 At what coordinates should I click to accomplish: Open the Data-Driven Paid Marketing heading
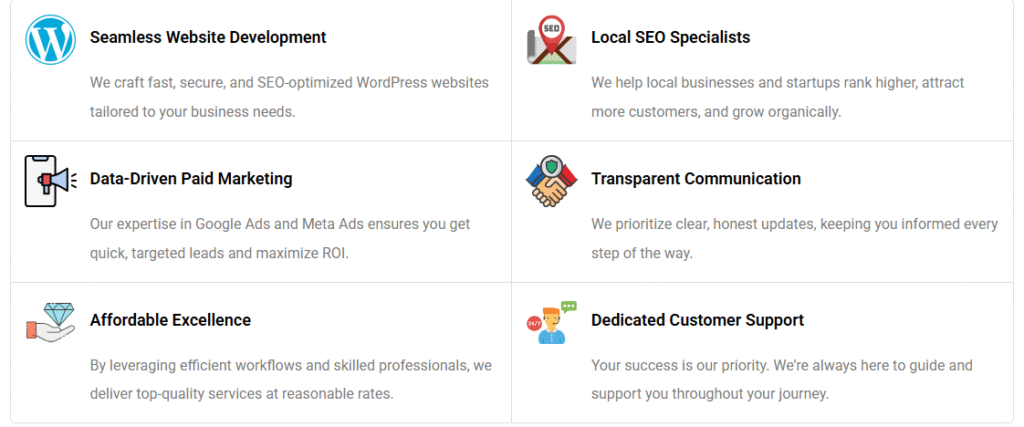pyautogui.click(x=191, y=179)
